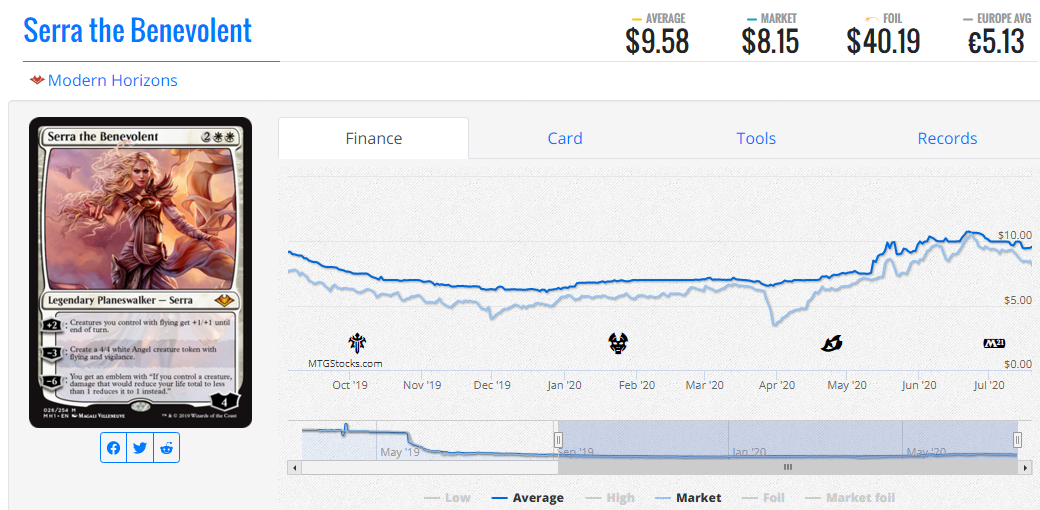Click right range handle of chart navigator
The width and height of the screenshot is (1040, 510).
[x=1017, y=440]
